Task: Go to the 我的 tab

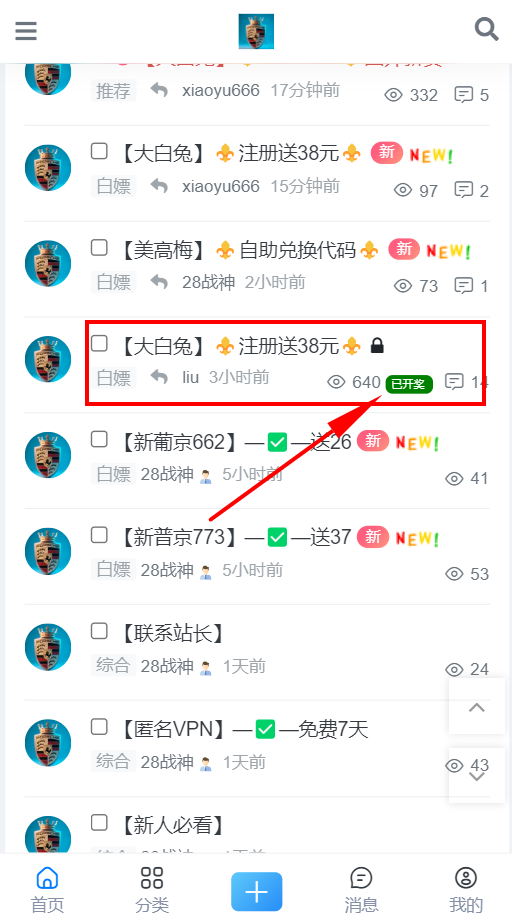Action: point(466,890)
